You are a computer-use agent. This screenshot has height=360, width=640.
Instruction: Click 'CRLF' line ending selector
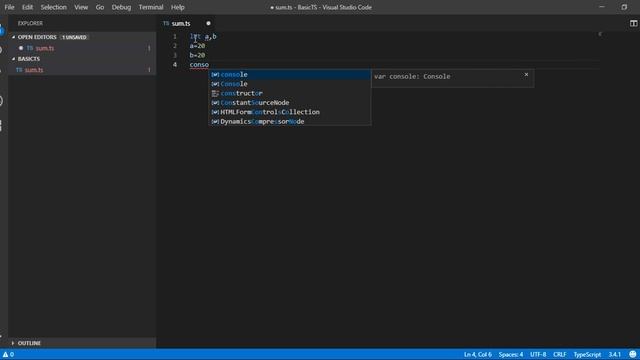pos(559,354)
